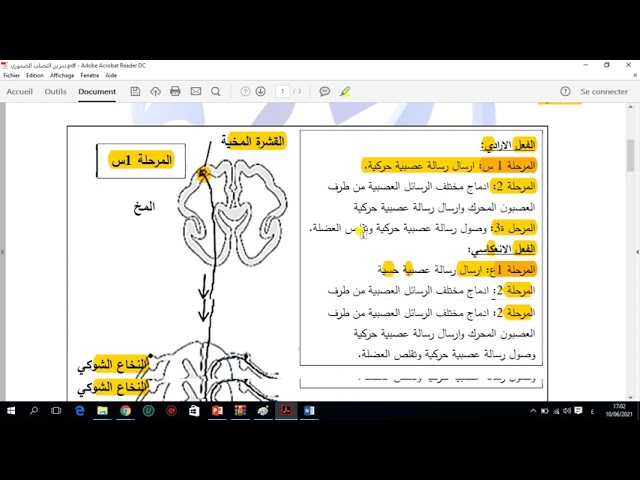
Task: Open Task View in taskbar
Action: (56, 411)
